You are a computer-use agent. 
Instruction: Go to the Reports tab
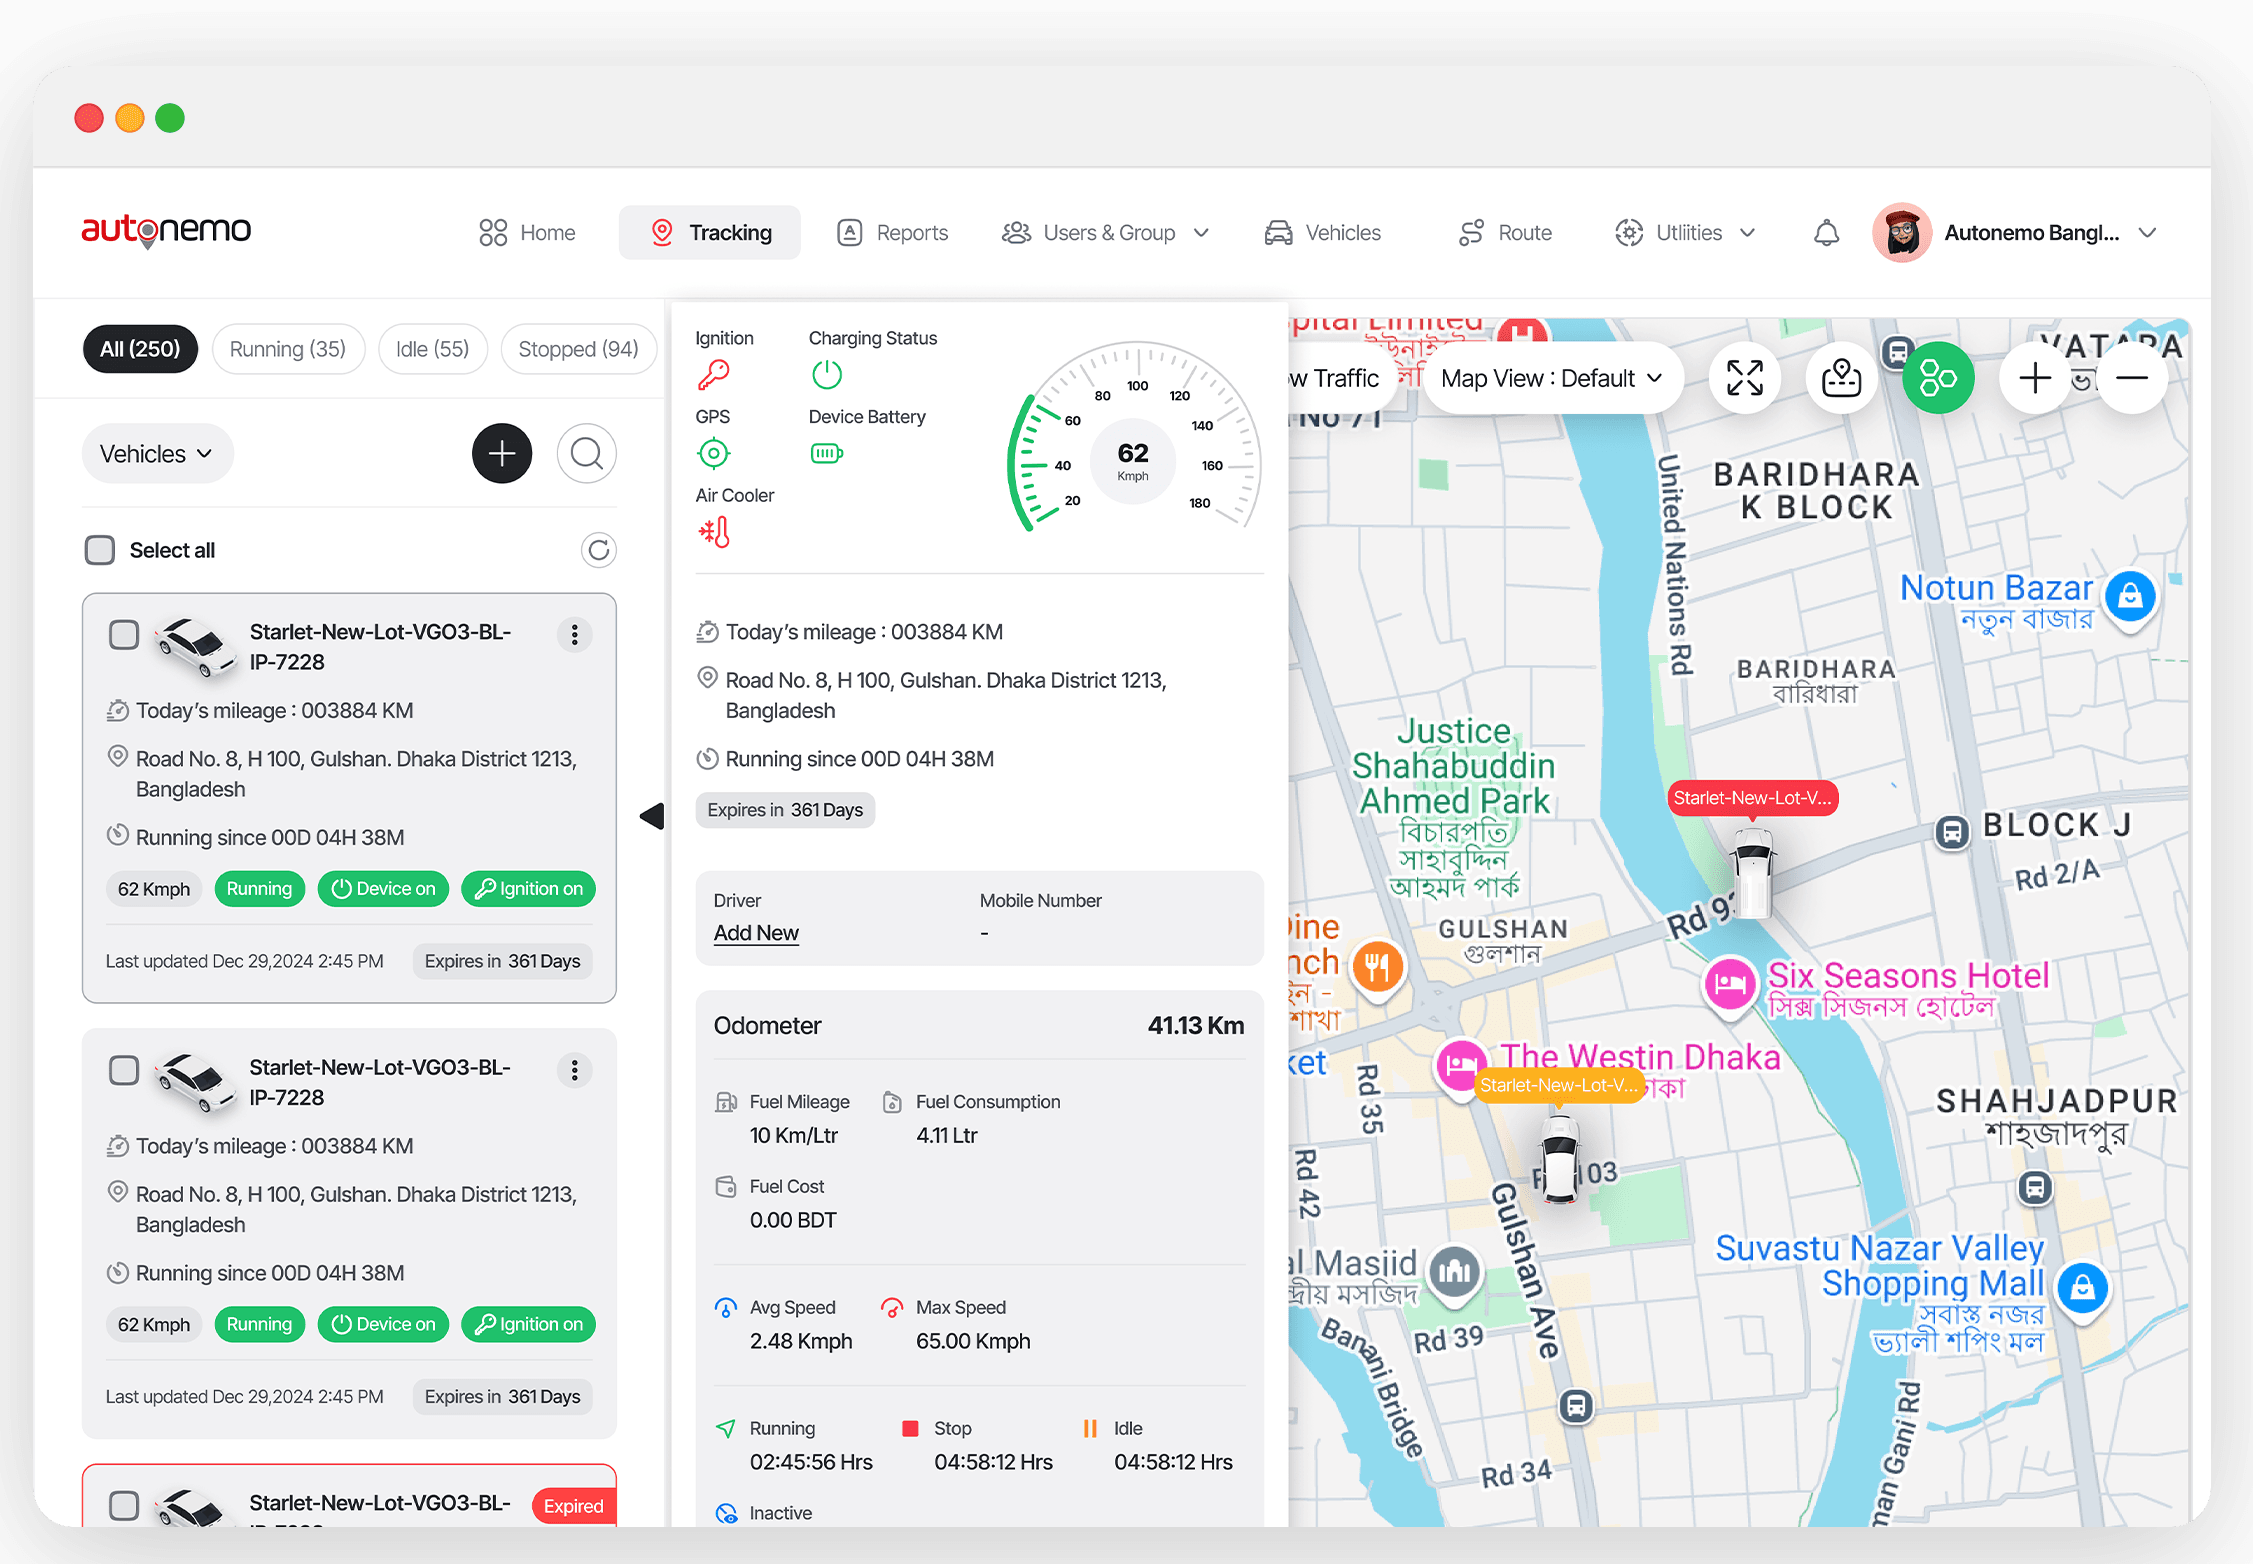(893, 233)
